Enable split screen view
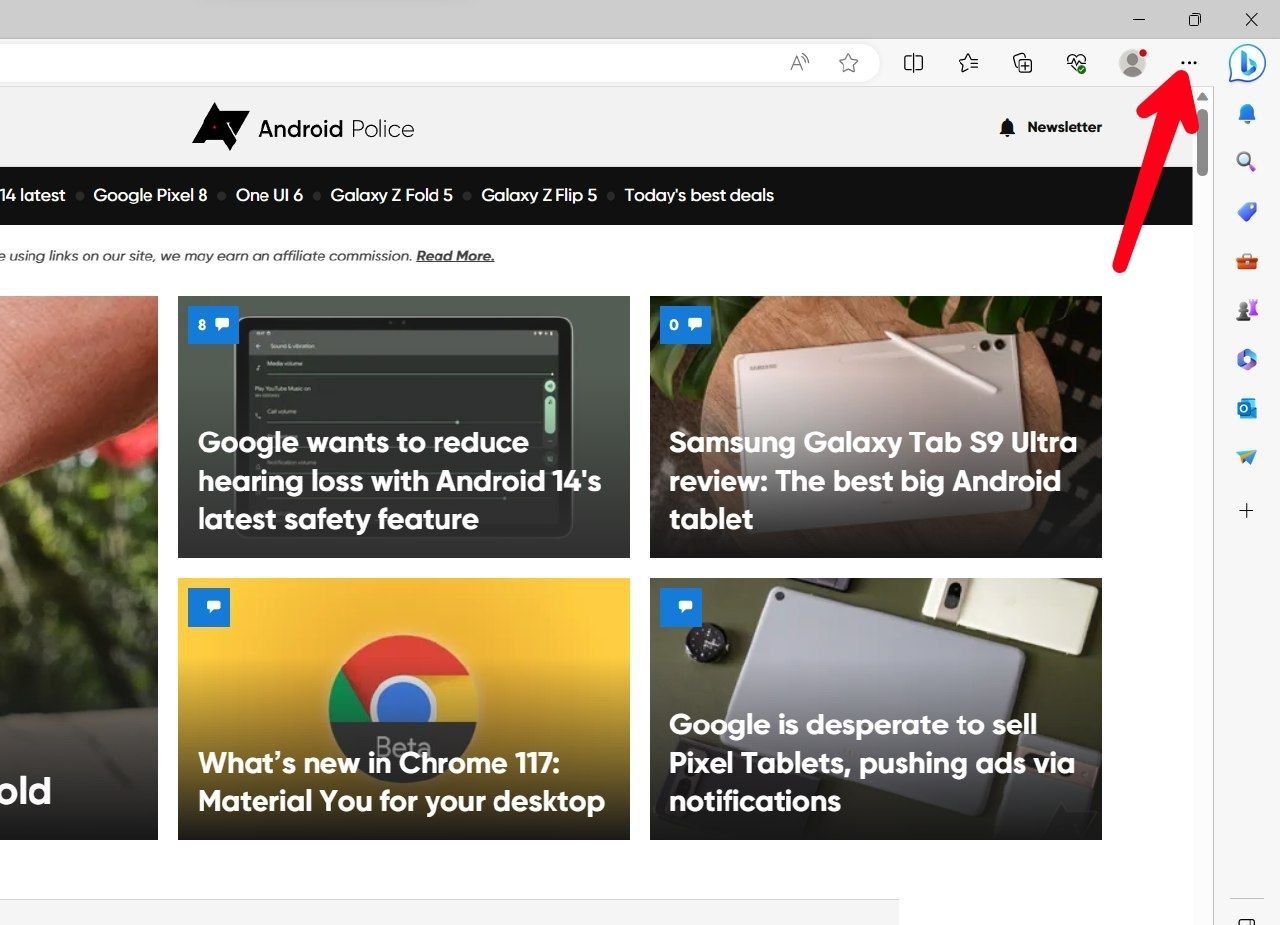The width and height of the screenshot is (1280, 925). click(x=913, y=62)
